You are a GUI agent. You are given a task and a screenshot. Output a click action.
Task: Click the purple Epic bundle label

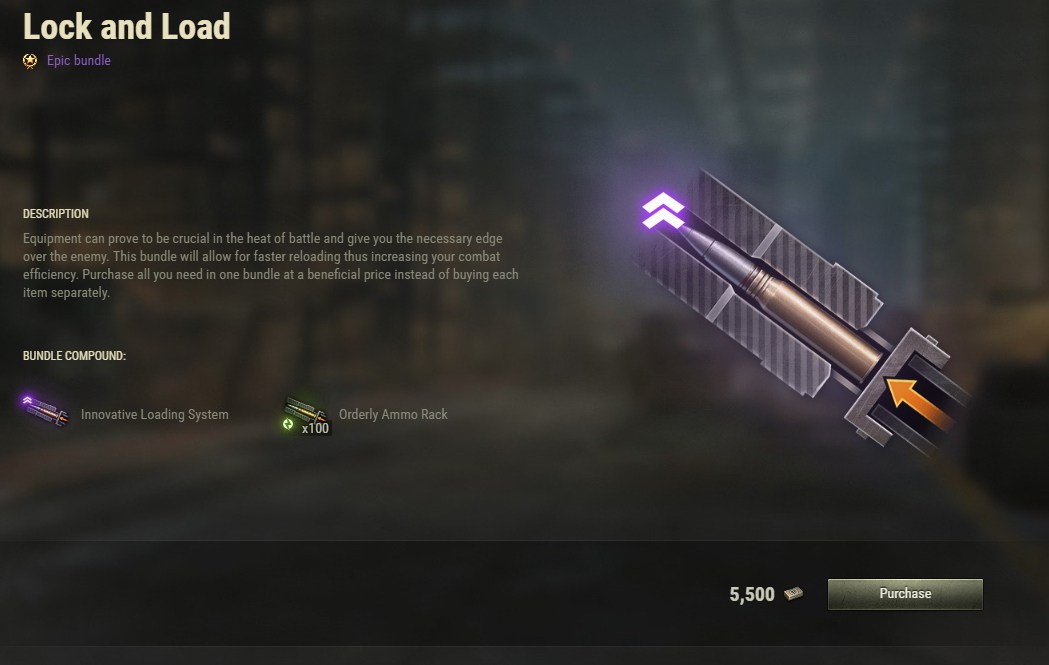click(x=79, y=60)
